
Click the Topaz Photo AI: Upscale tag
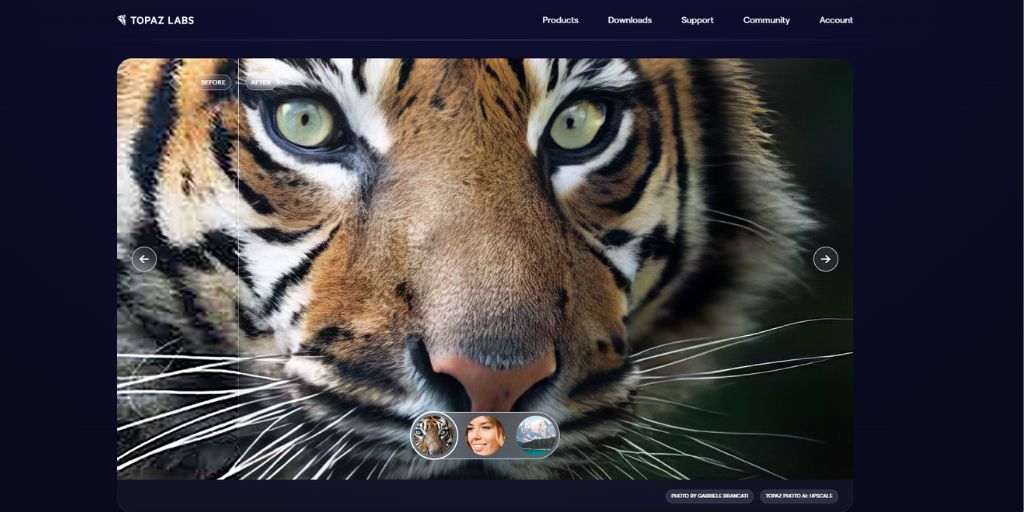799,496
